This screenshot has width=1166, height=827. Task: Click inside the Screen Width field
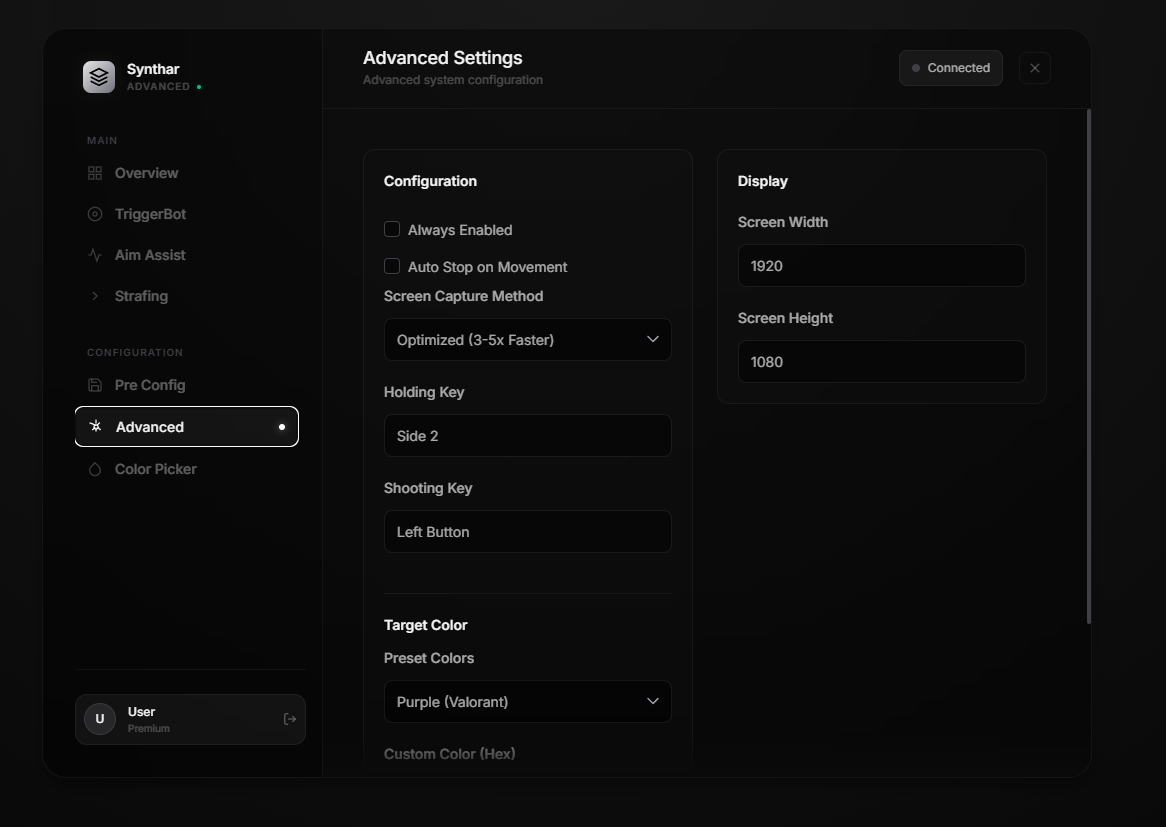881,265
